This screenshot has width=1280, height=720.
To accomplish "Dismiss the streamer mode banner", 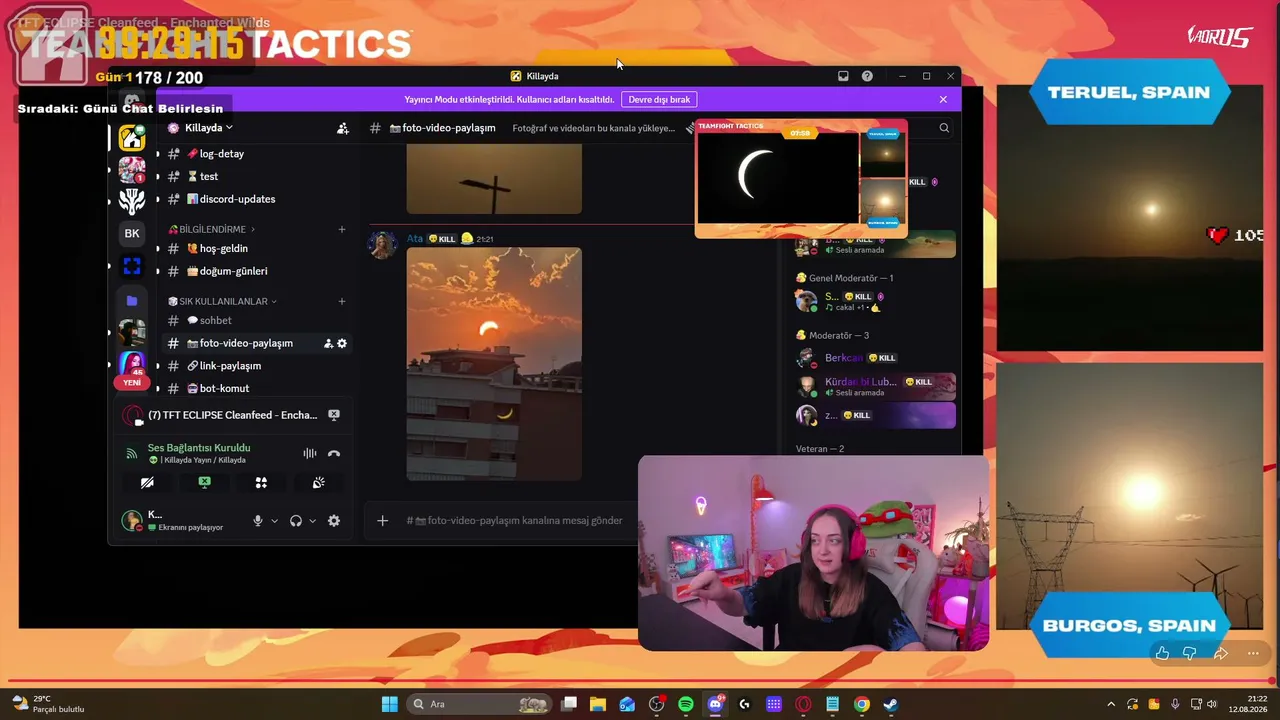I will coord(943,100).
